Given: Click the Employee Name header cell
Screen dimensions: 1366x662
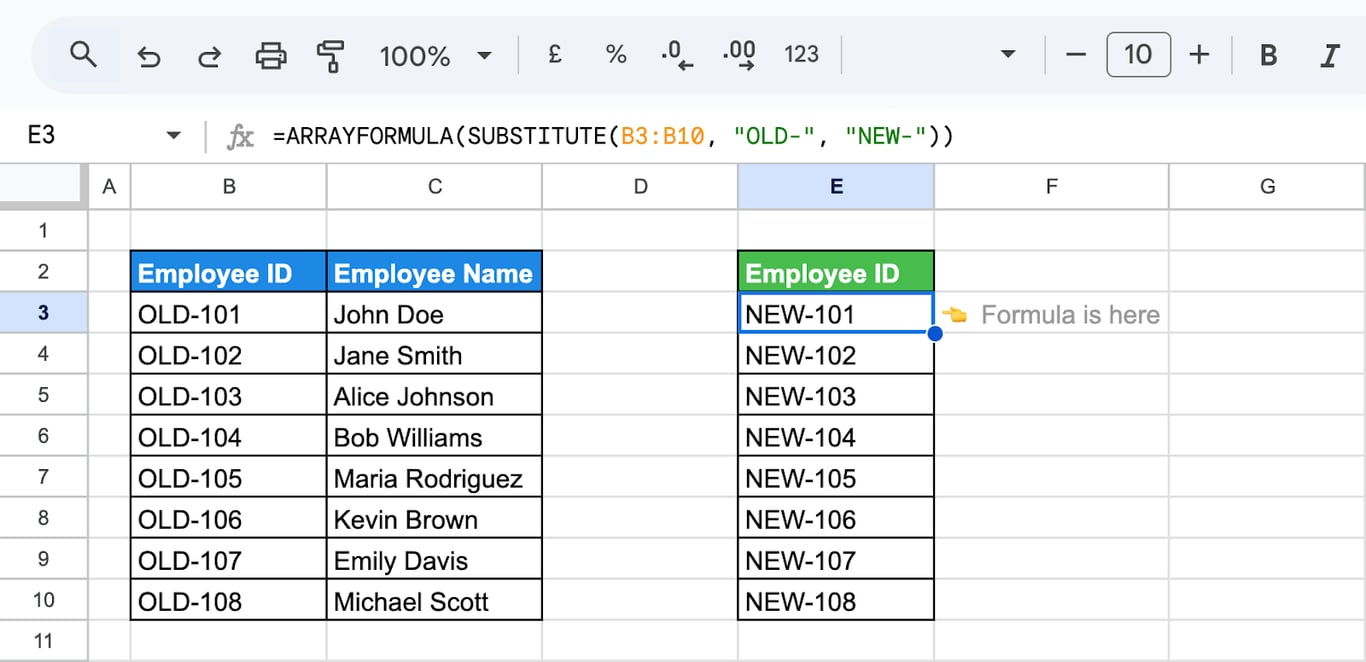Looking at the screenshot, I should coord(434,272).
